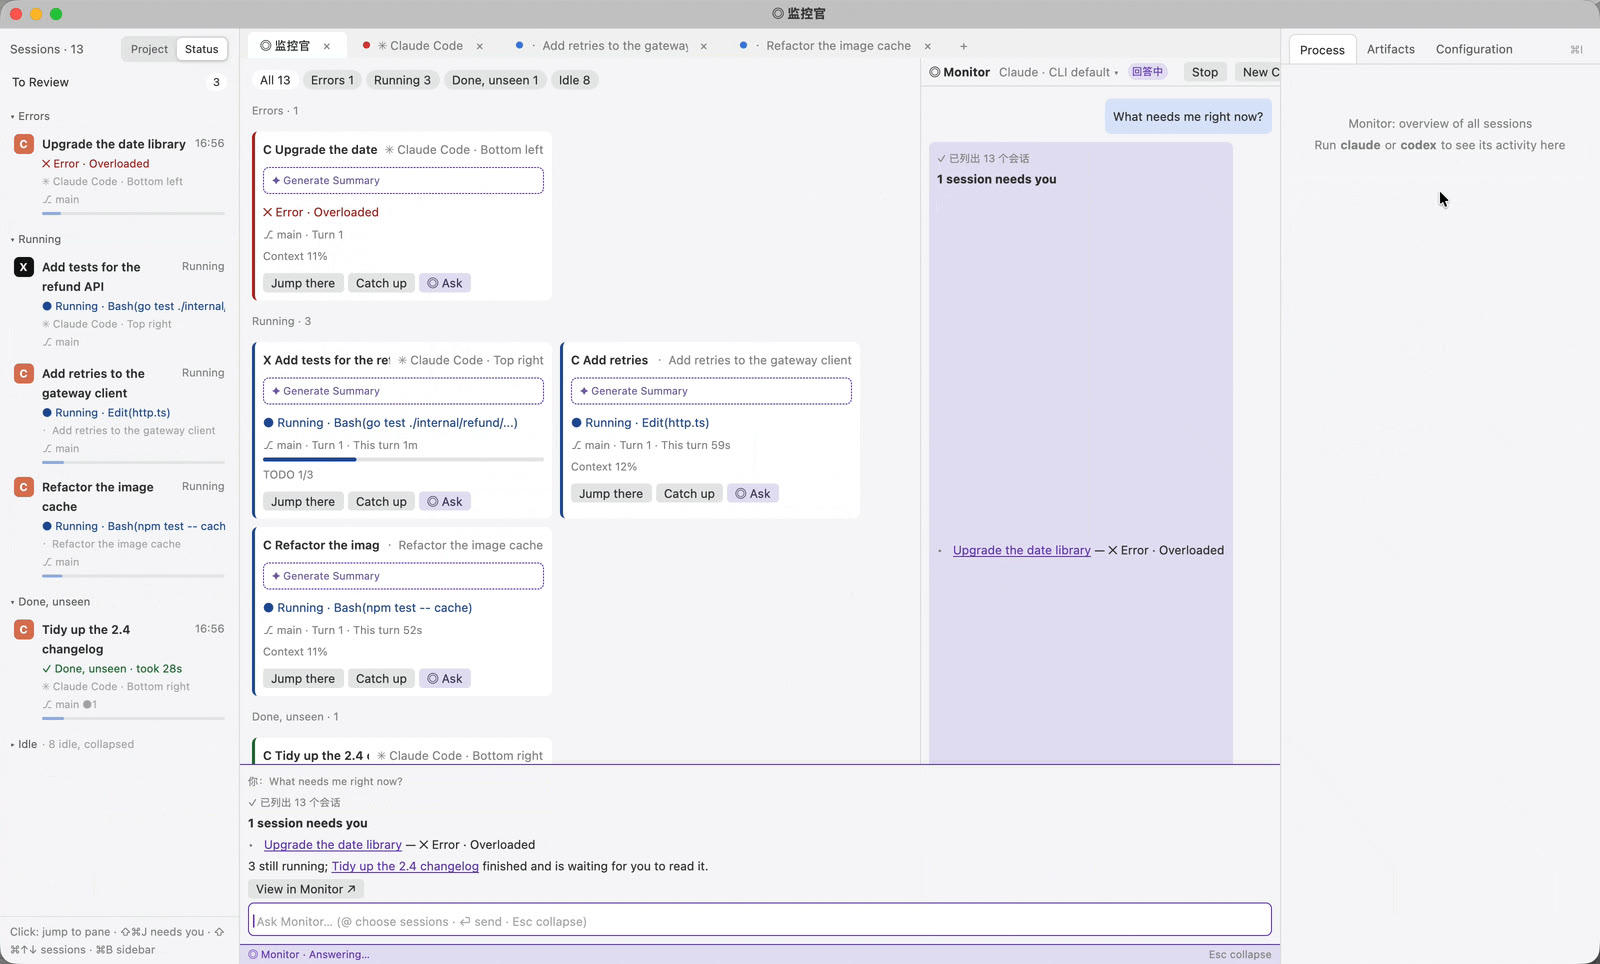Viewport: 1600px width, 964px height.
Task: Catch up on Refactor the image card
Action: [x=381, y=679]
